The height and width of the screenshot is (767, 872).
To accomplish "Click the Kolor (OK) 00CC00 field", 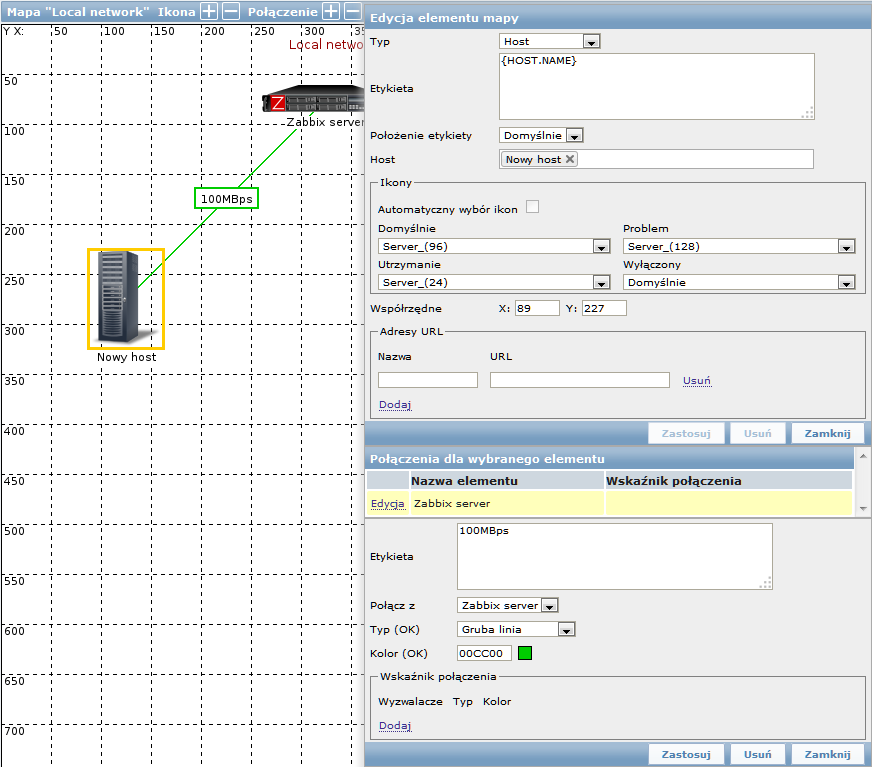I will click(x=484, y=653).
